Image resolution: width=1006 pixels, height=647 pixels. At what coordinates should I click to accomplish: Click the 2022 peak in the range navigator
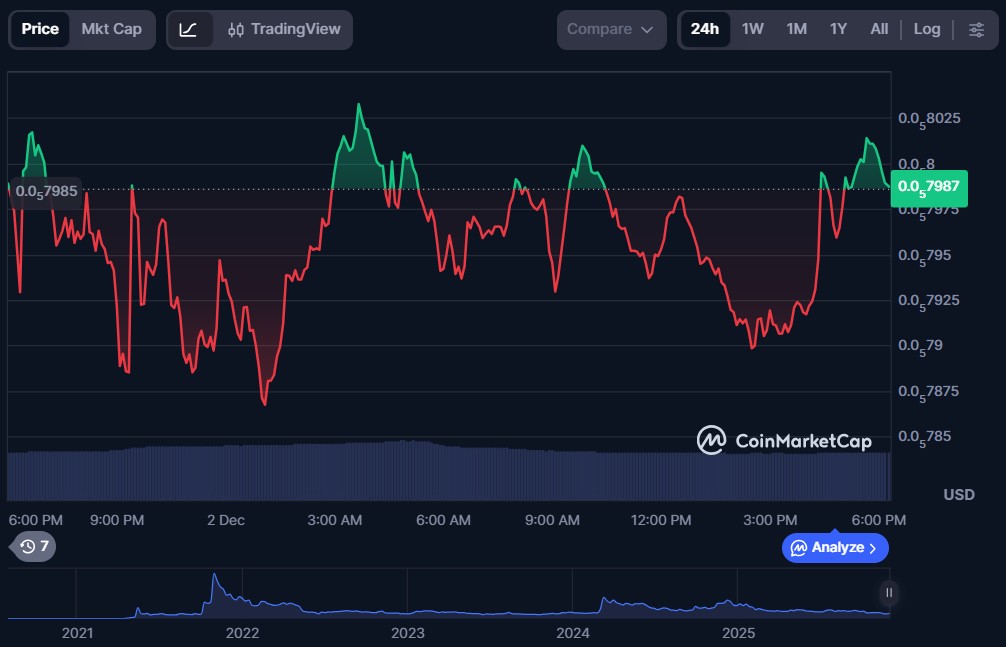tap(213, 577)
